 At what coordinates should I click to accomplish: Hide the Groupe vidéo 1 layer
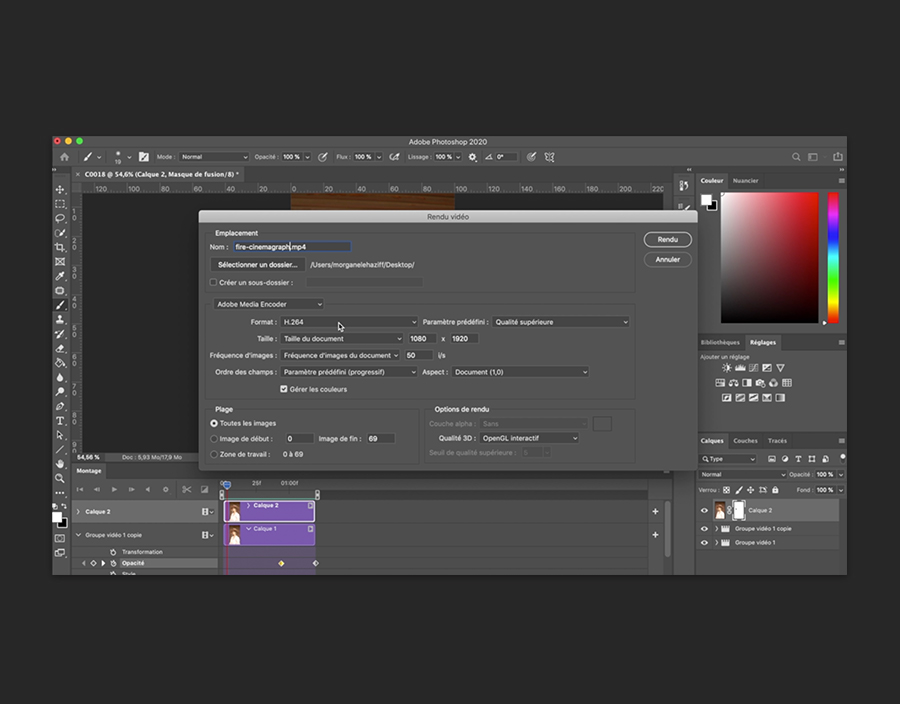[x=704, y=543]
